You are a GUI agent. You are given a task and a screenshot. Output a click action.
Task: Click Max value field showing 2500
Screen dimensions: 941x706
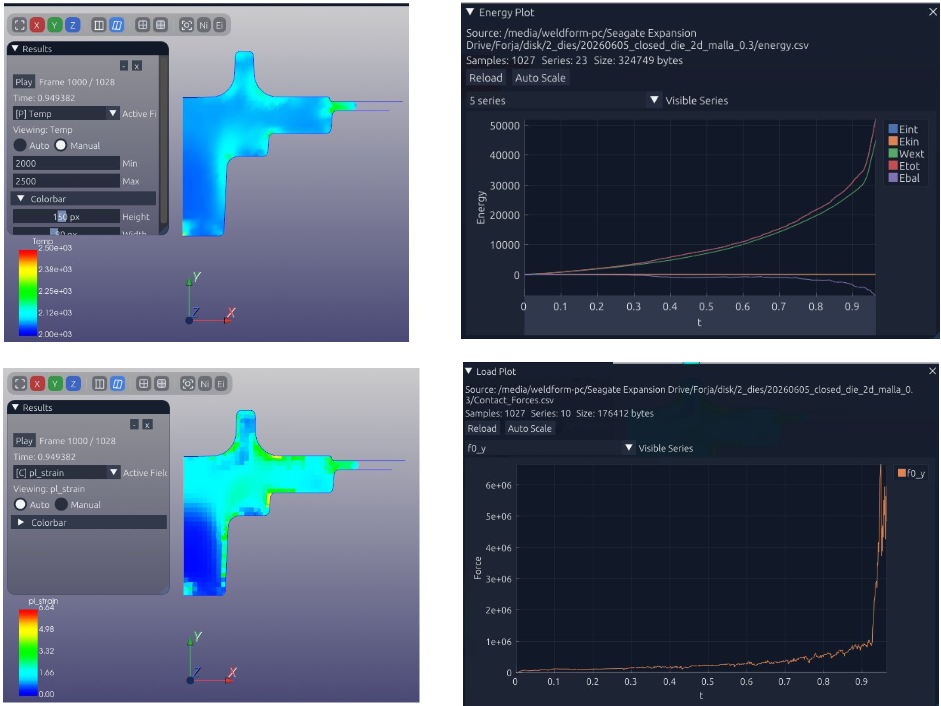(66, 181)
